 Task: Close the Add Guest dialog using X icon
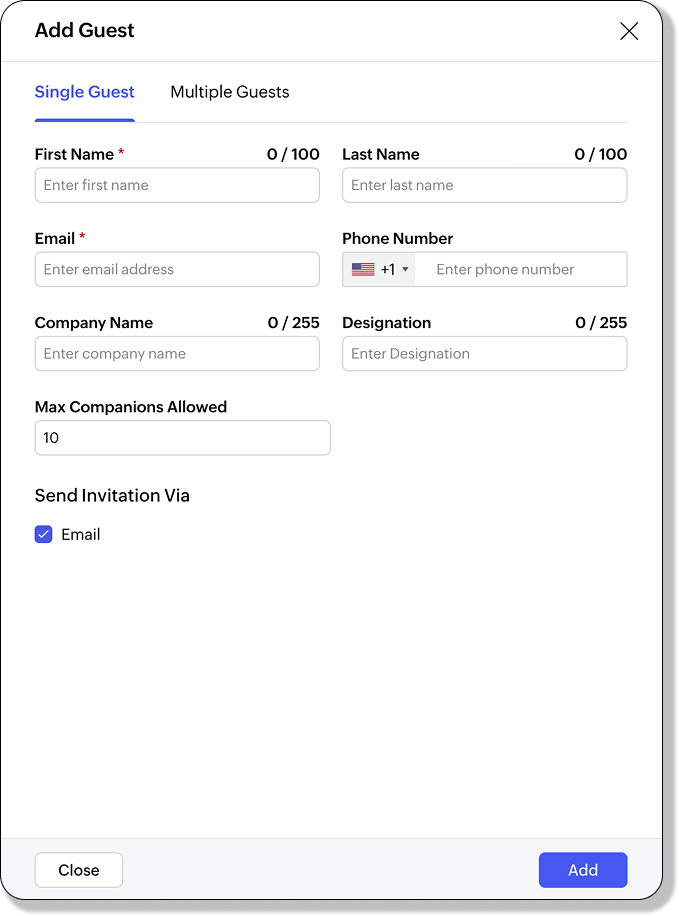(x=629, y=31)
